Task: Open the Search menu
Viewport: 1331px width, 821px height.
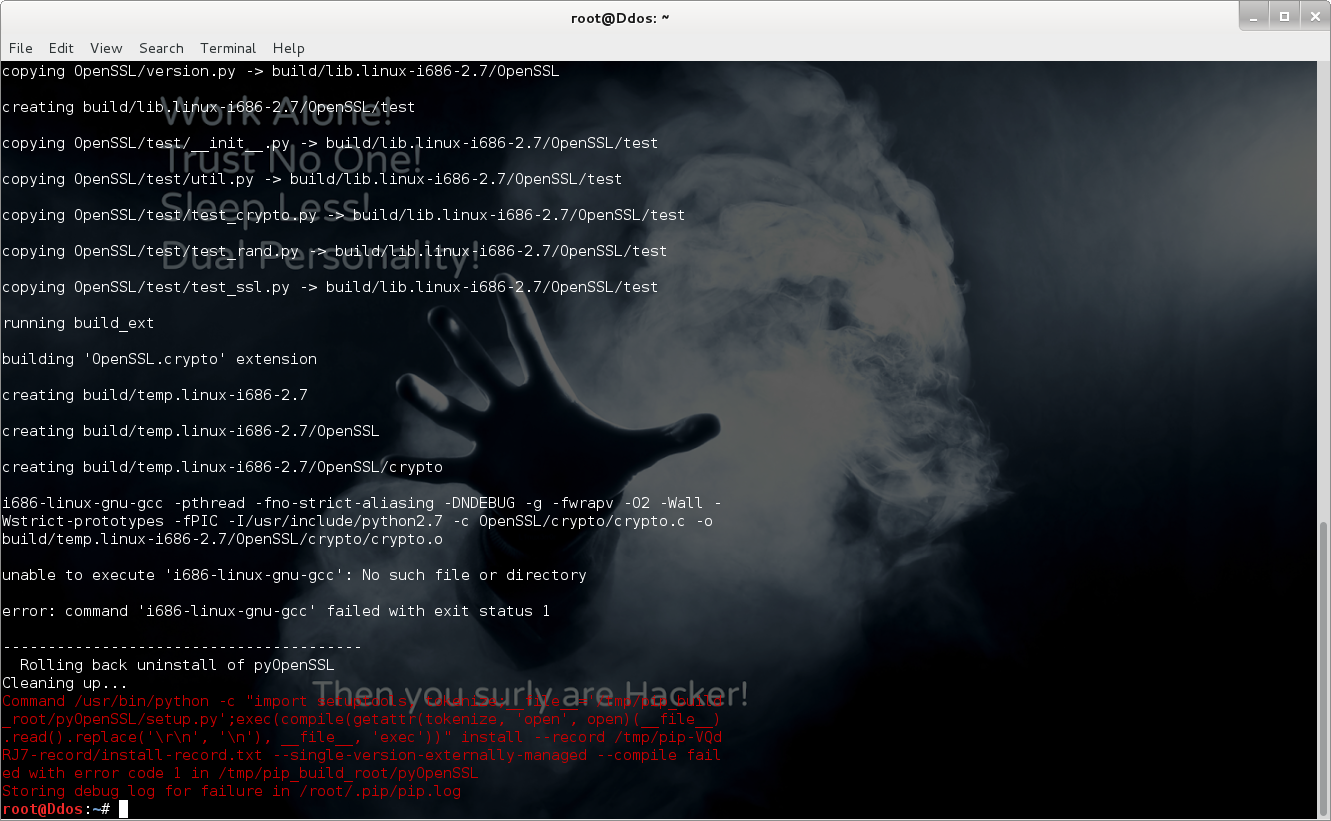Action: click(161, 48)
